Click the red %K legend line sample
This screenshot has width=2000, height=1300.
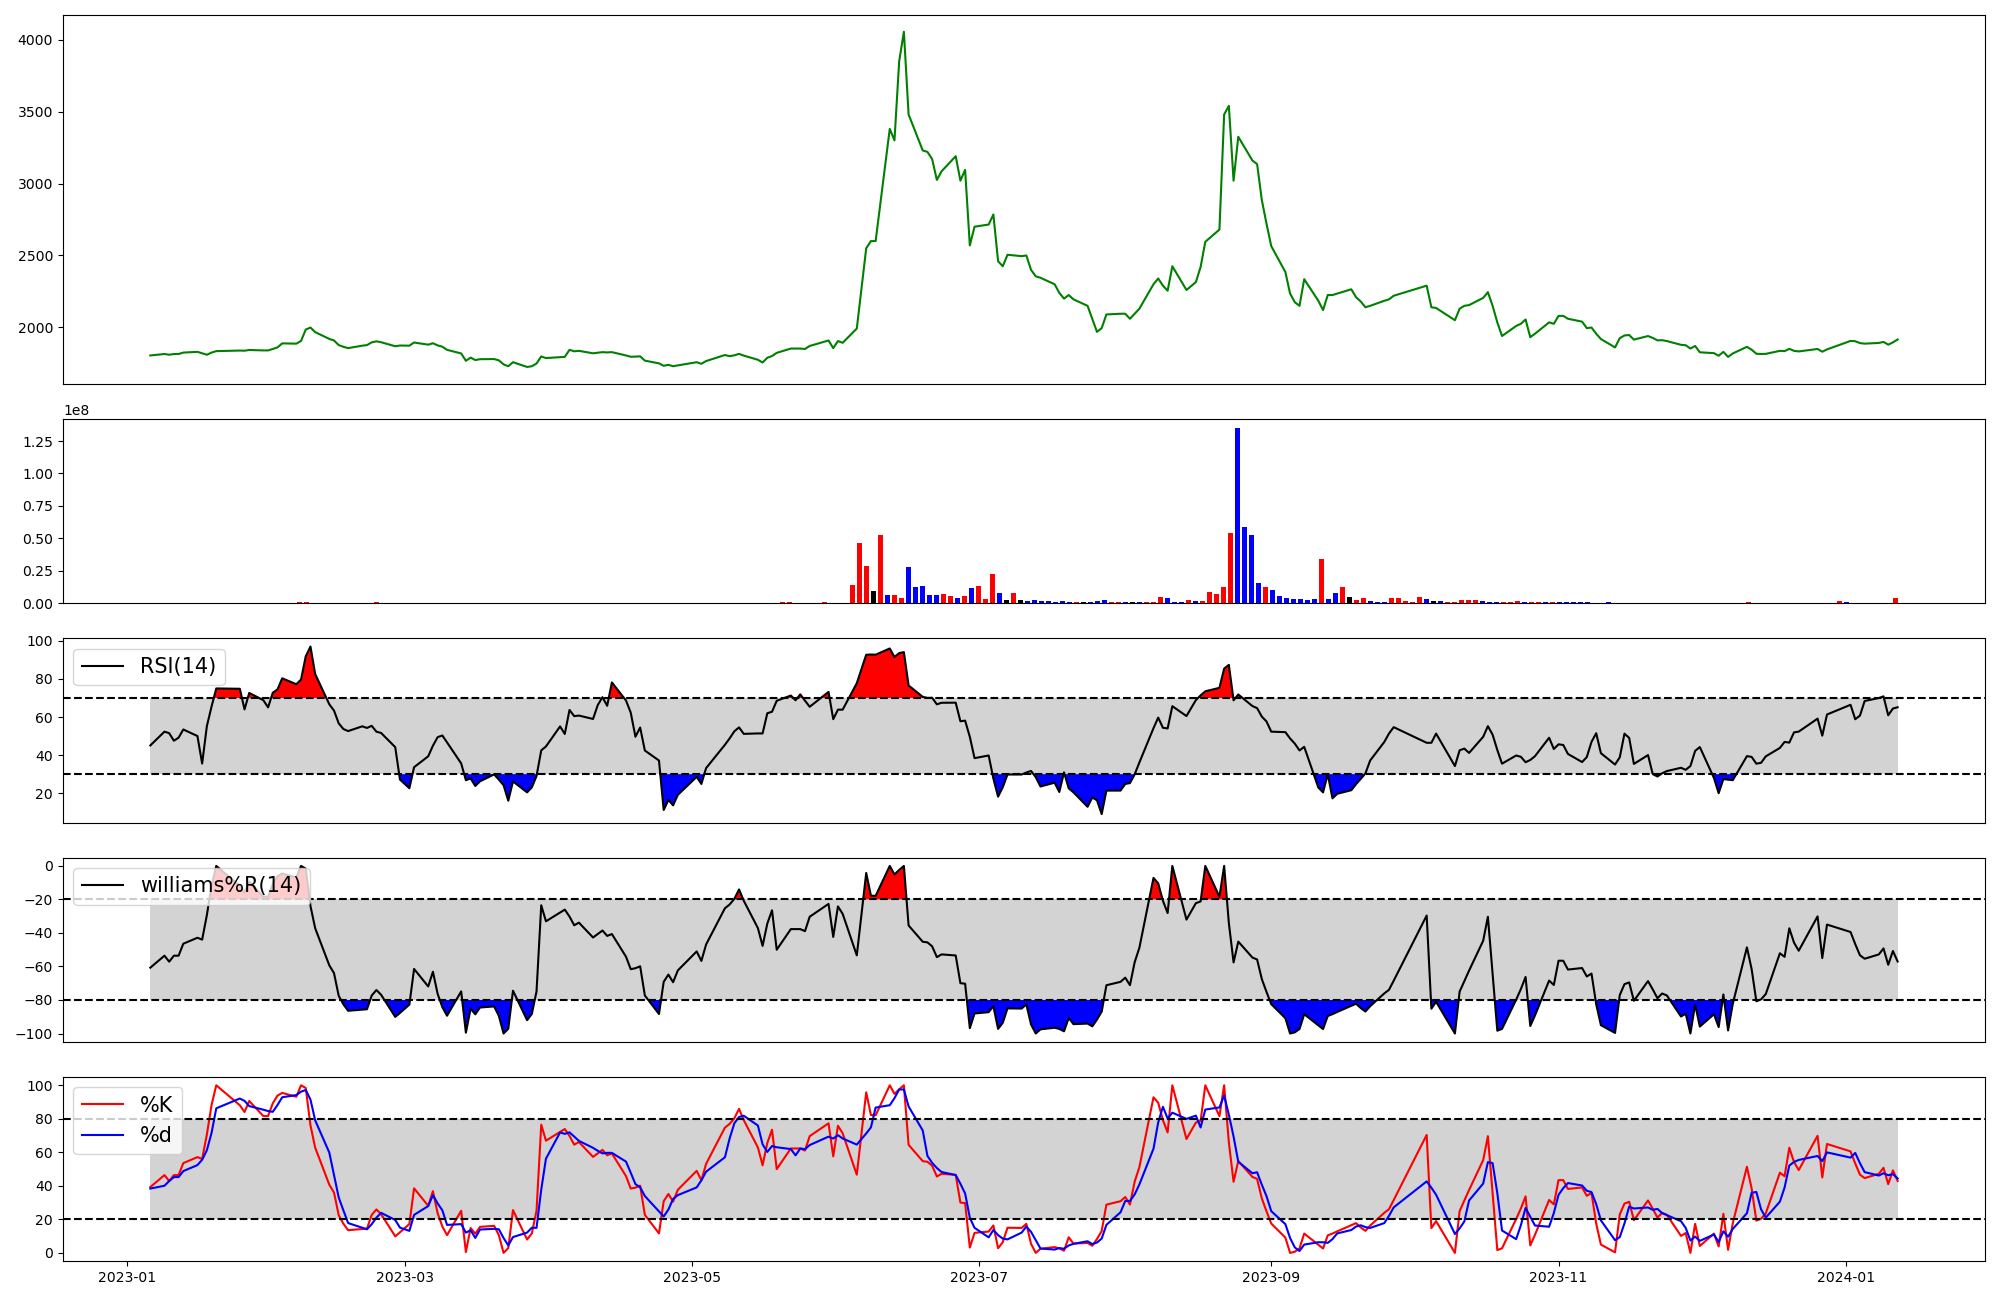102,1104
